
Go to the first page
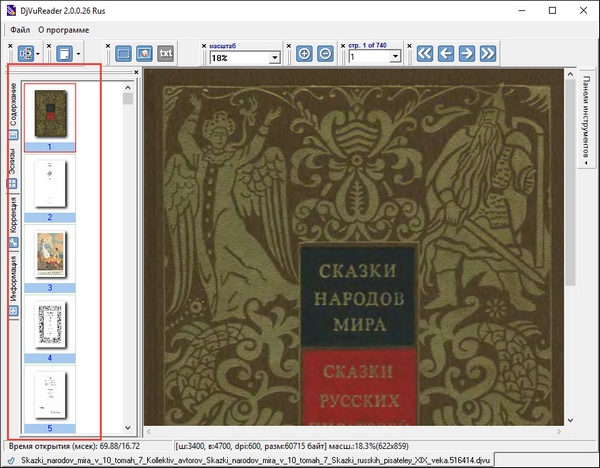425,54
